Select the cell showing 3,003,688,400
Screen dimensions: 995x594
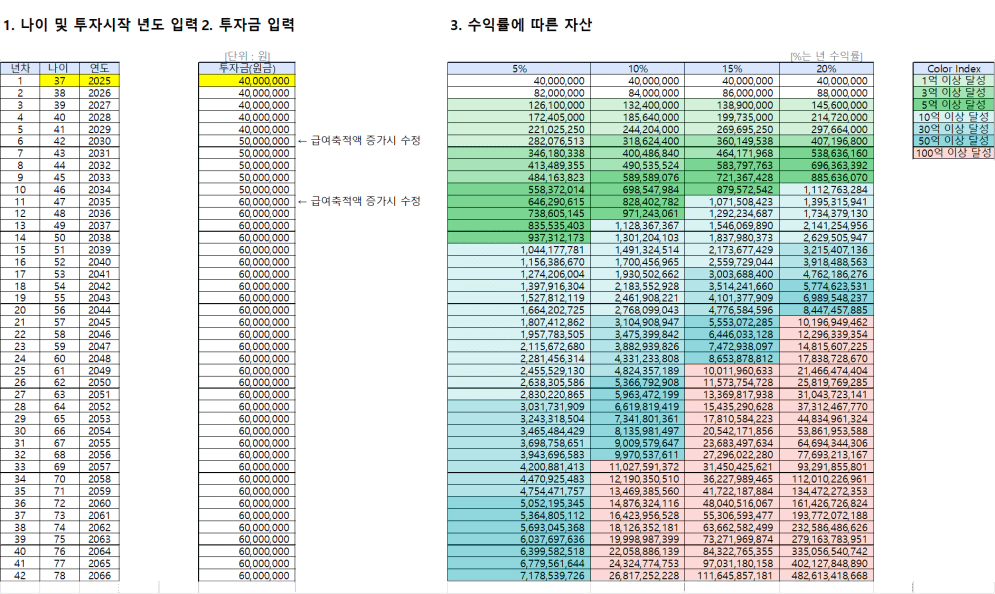732,274
